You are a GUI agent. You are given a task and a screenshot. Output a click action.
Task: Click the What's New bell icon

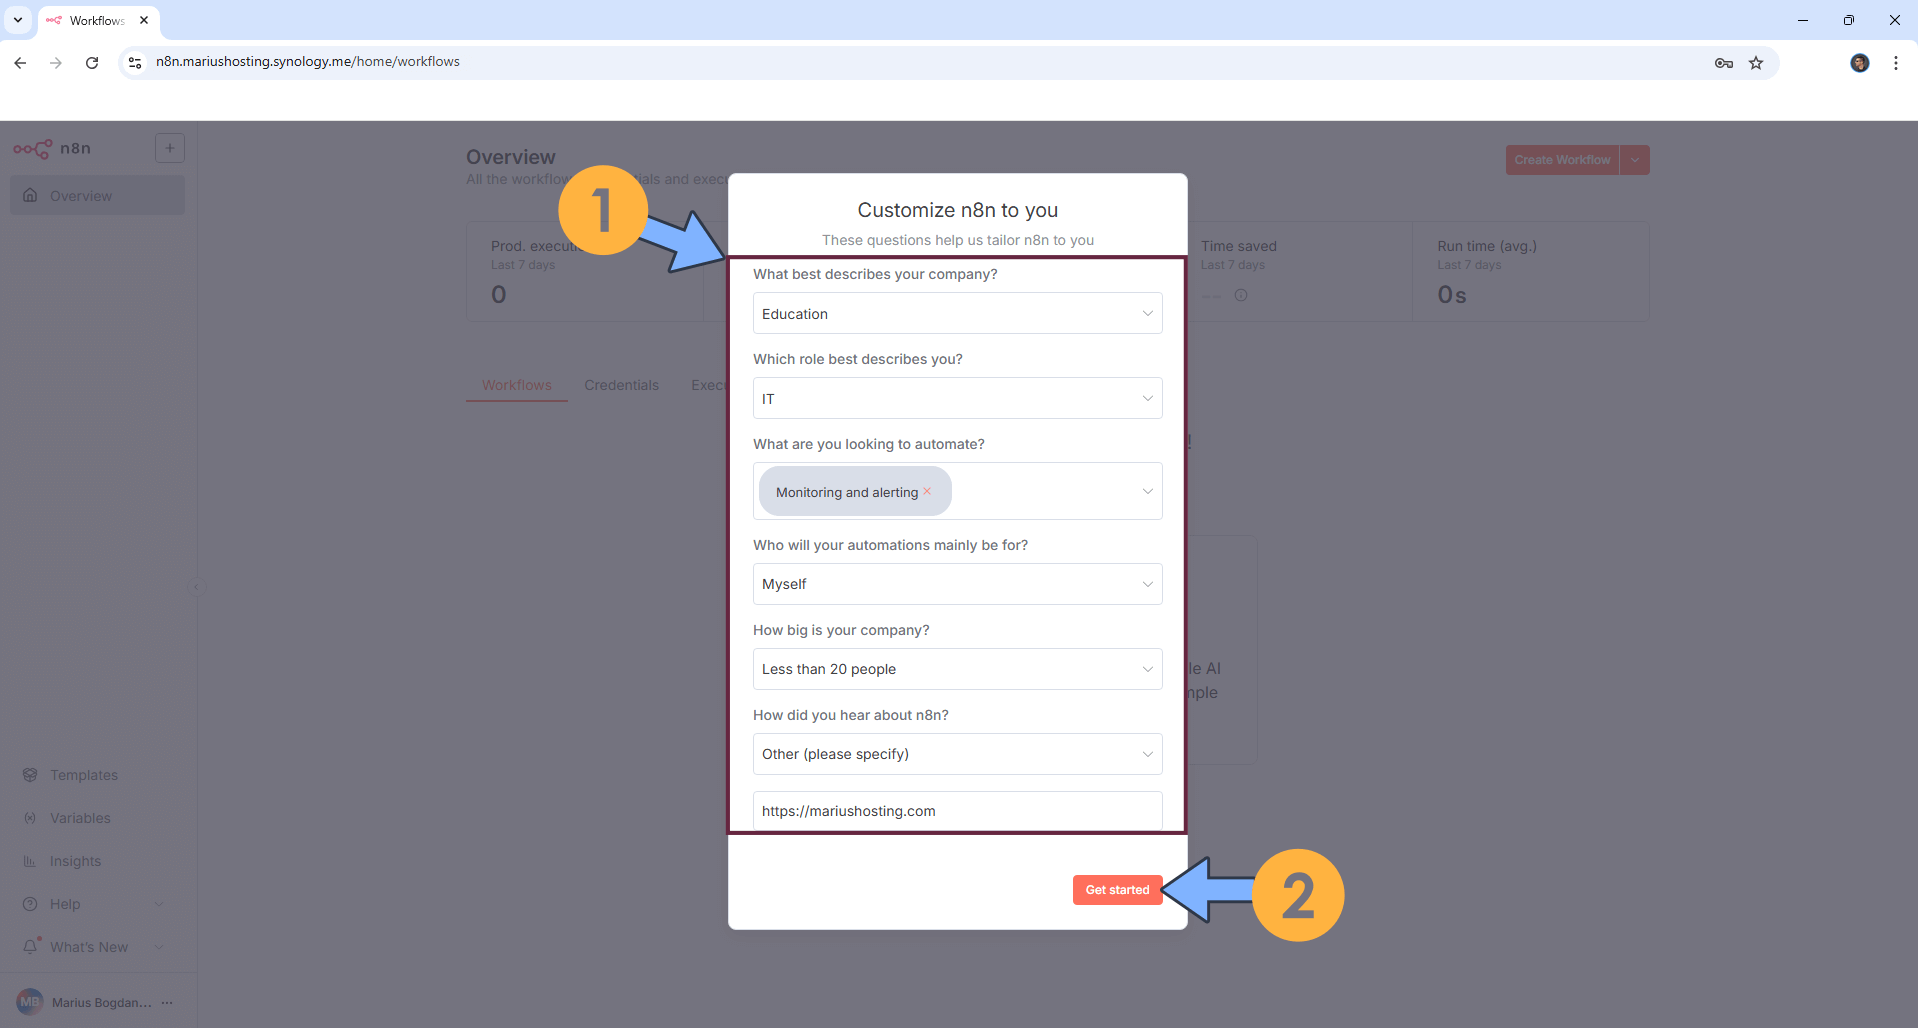pos(31,946)
